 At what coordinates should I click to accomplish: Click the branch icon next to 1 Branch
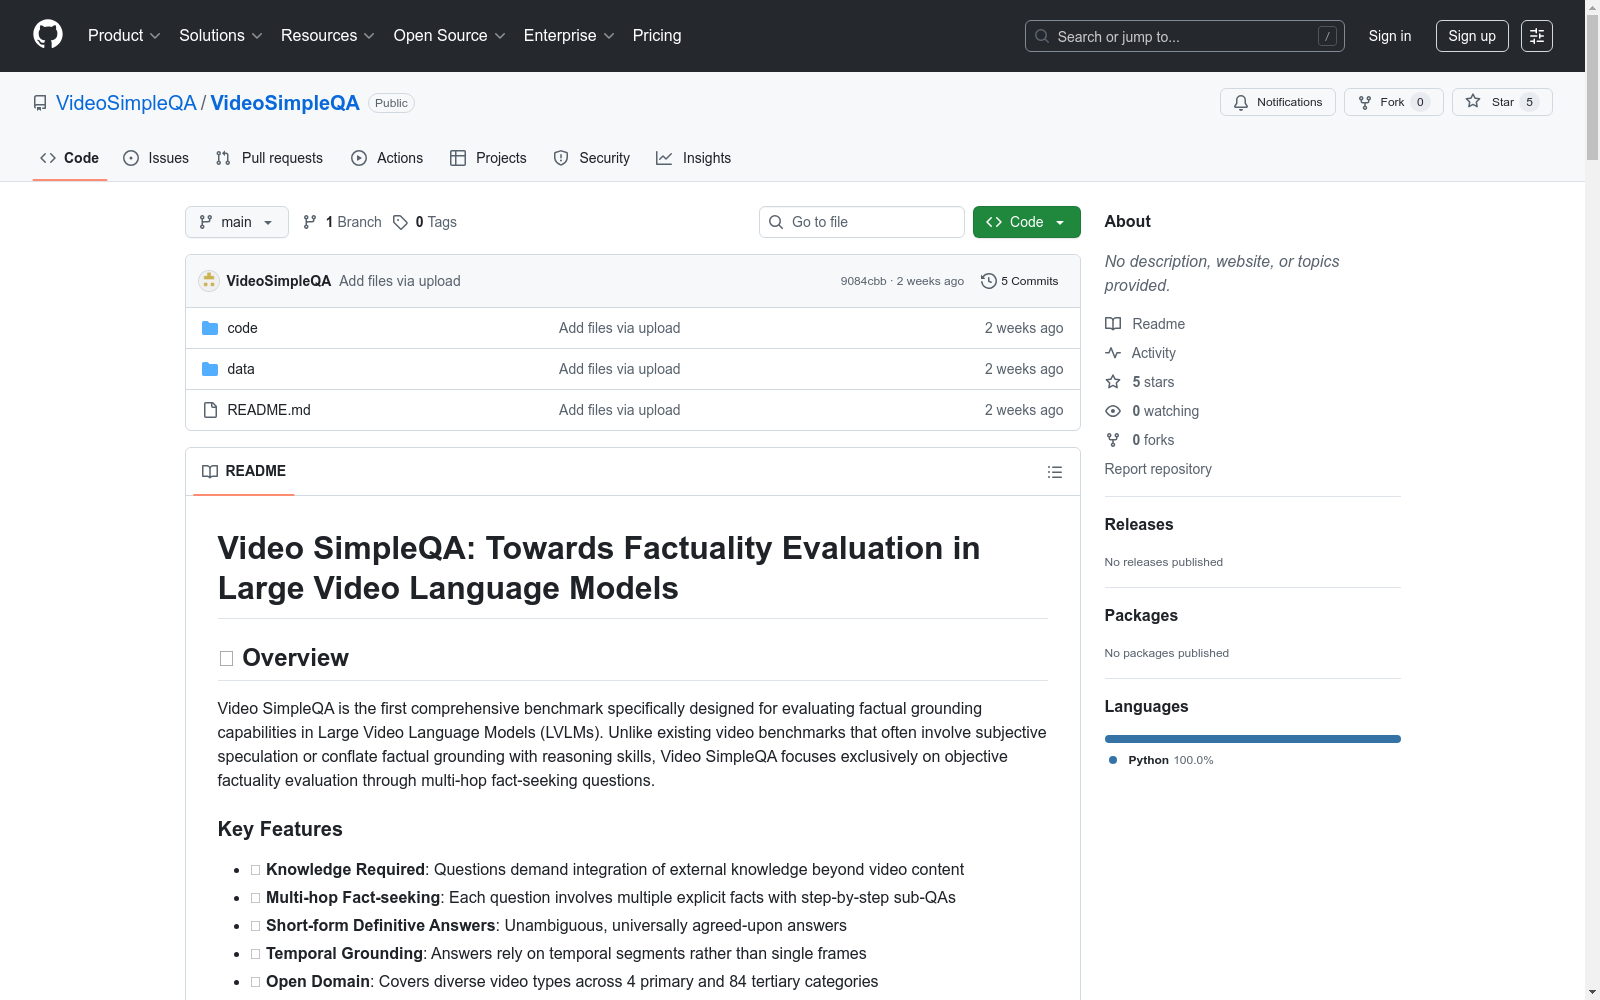310,222
